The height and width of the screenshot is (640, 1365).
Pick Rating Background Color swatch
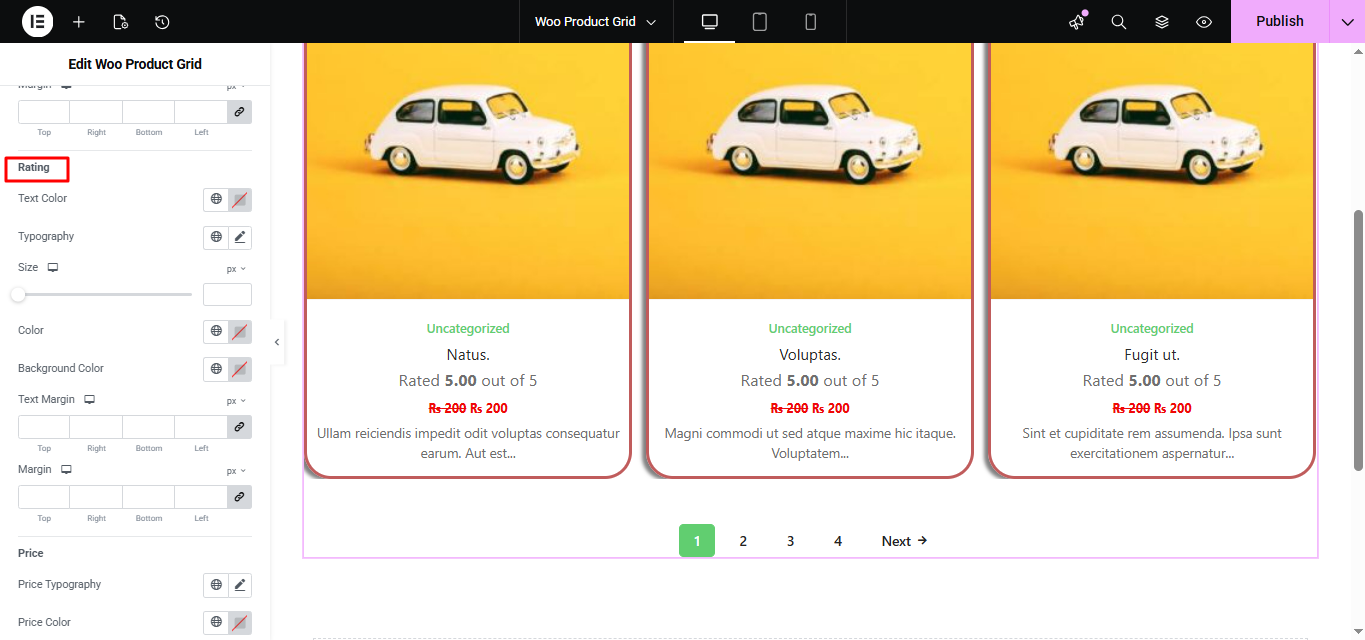coord(240,369)
